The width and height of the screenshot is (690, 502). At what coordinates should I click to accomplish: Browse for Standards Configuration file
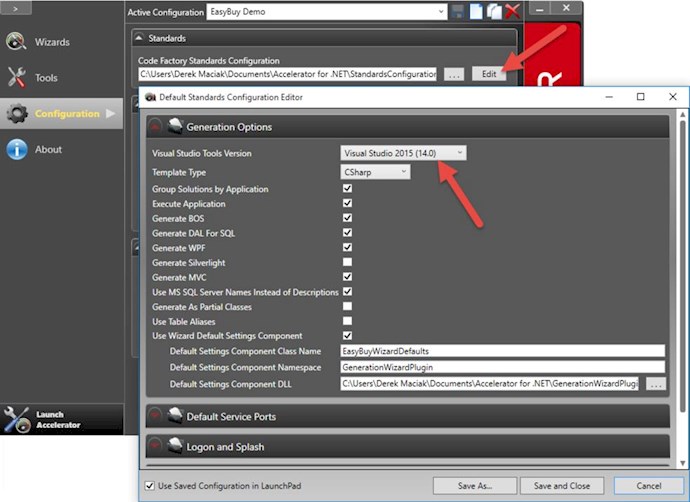click(x=454, y=74)
